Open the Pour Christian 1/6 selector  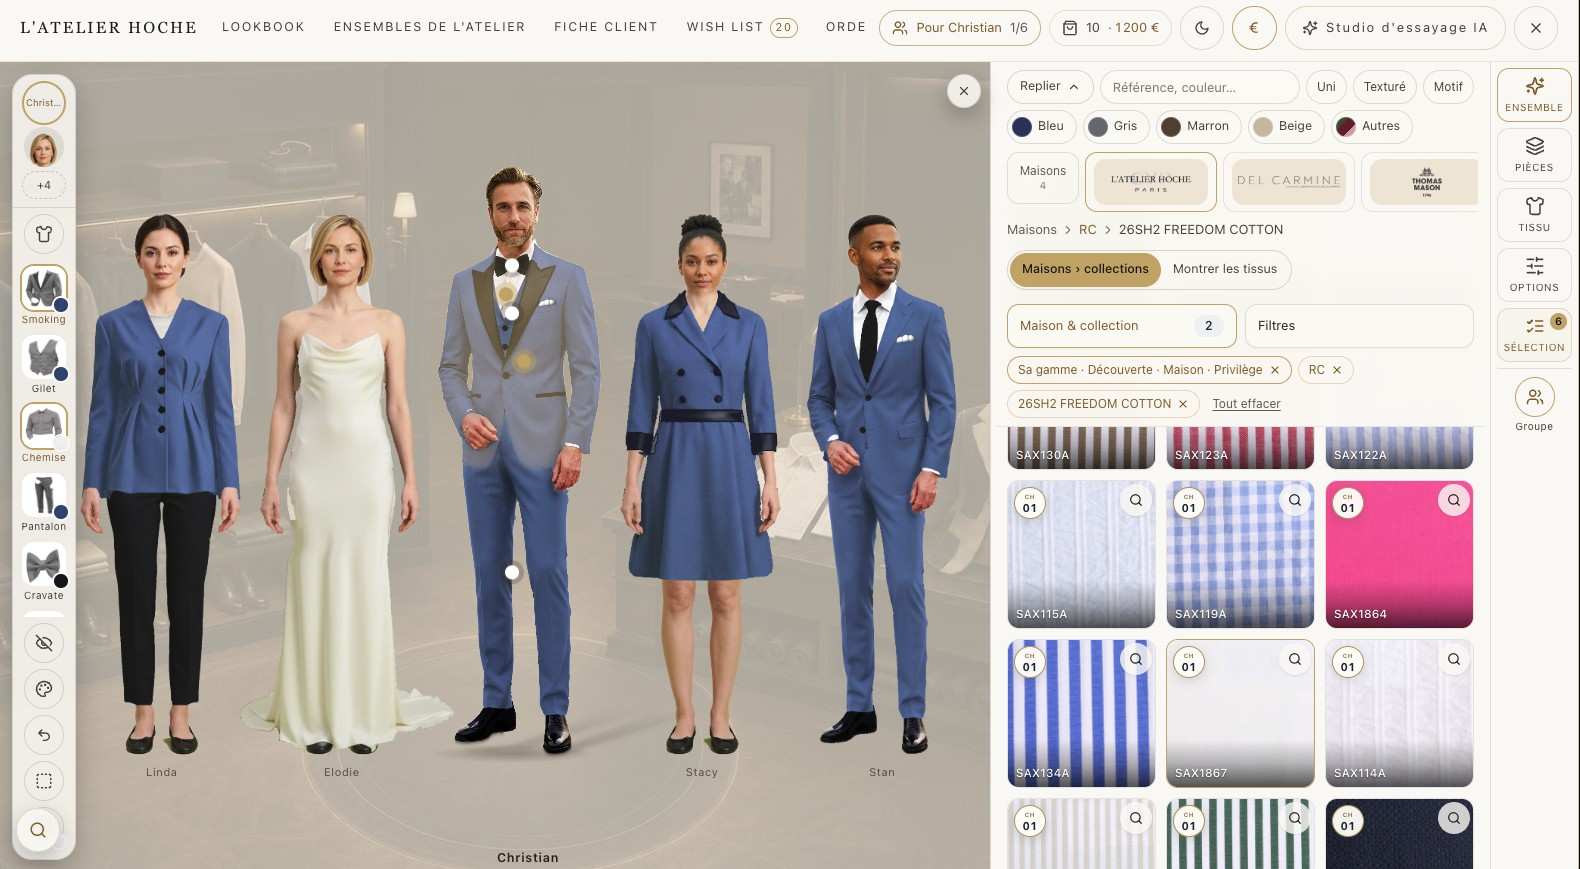point(960,28)
